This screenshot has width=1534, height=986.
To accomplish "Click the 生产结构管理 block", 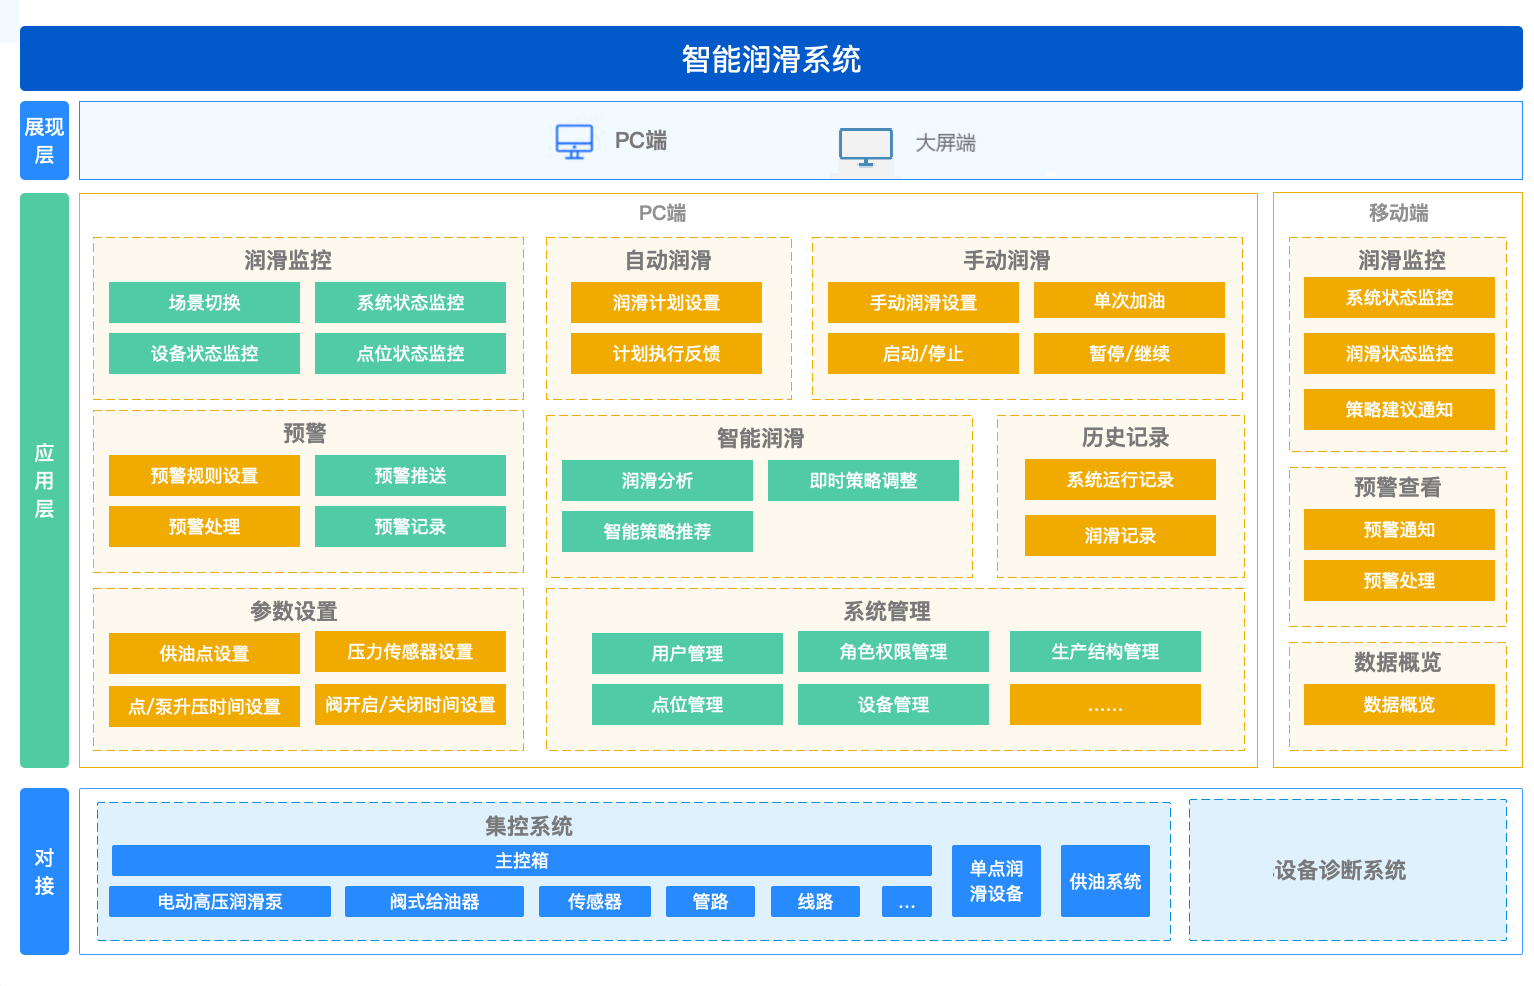I will point(1105,652).
